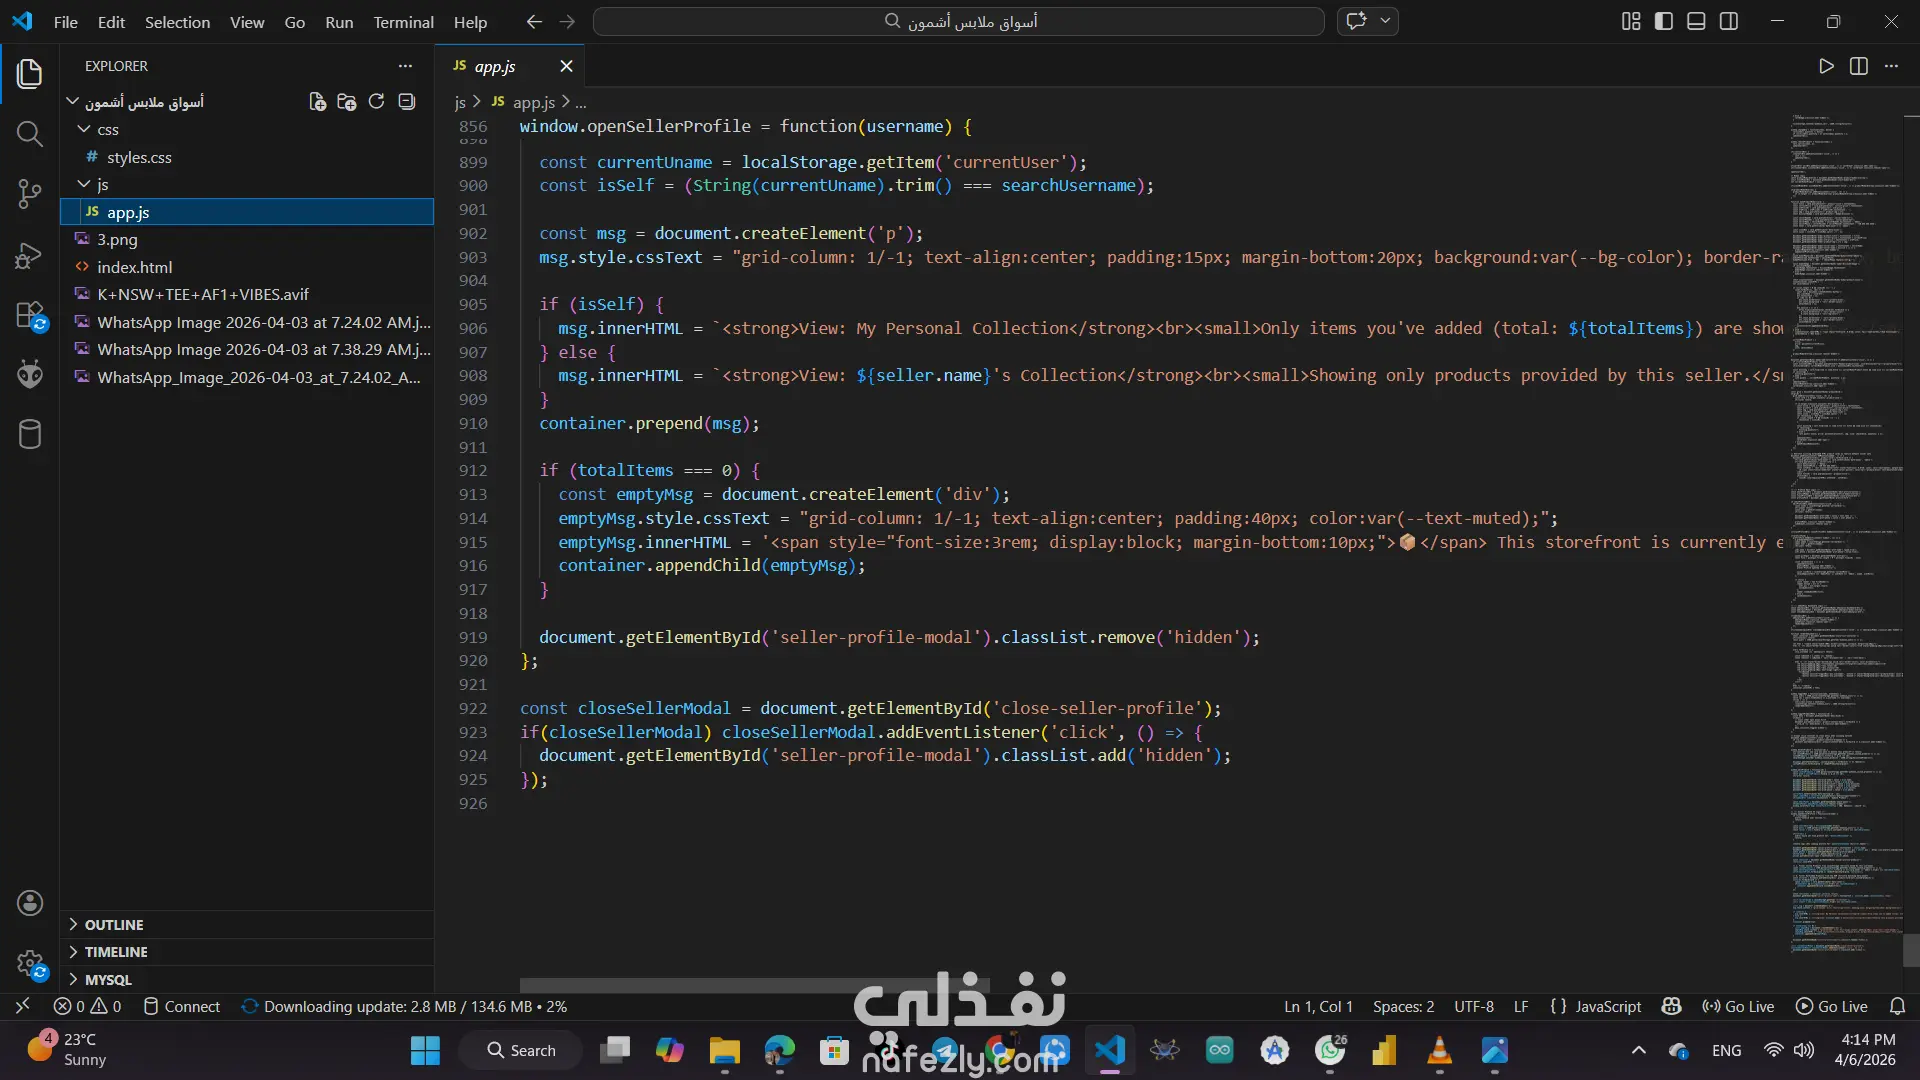This screenshot has height=1080, width=1920.
Task: Run the code with play icon
Action: coord(1826,66)
